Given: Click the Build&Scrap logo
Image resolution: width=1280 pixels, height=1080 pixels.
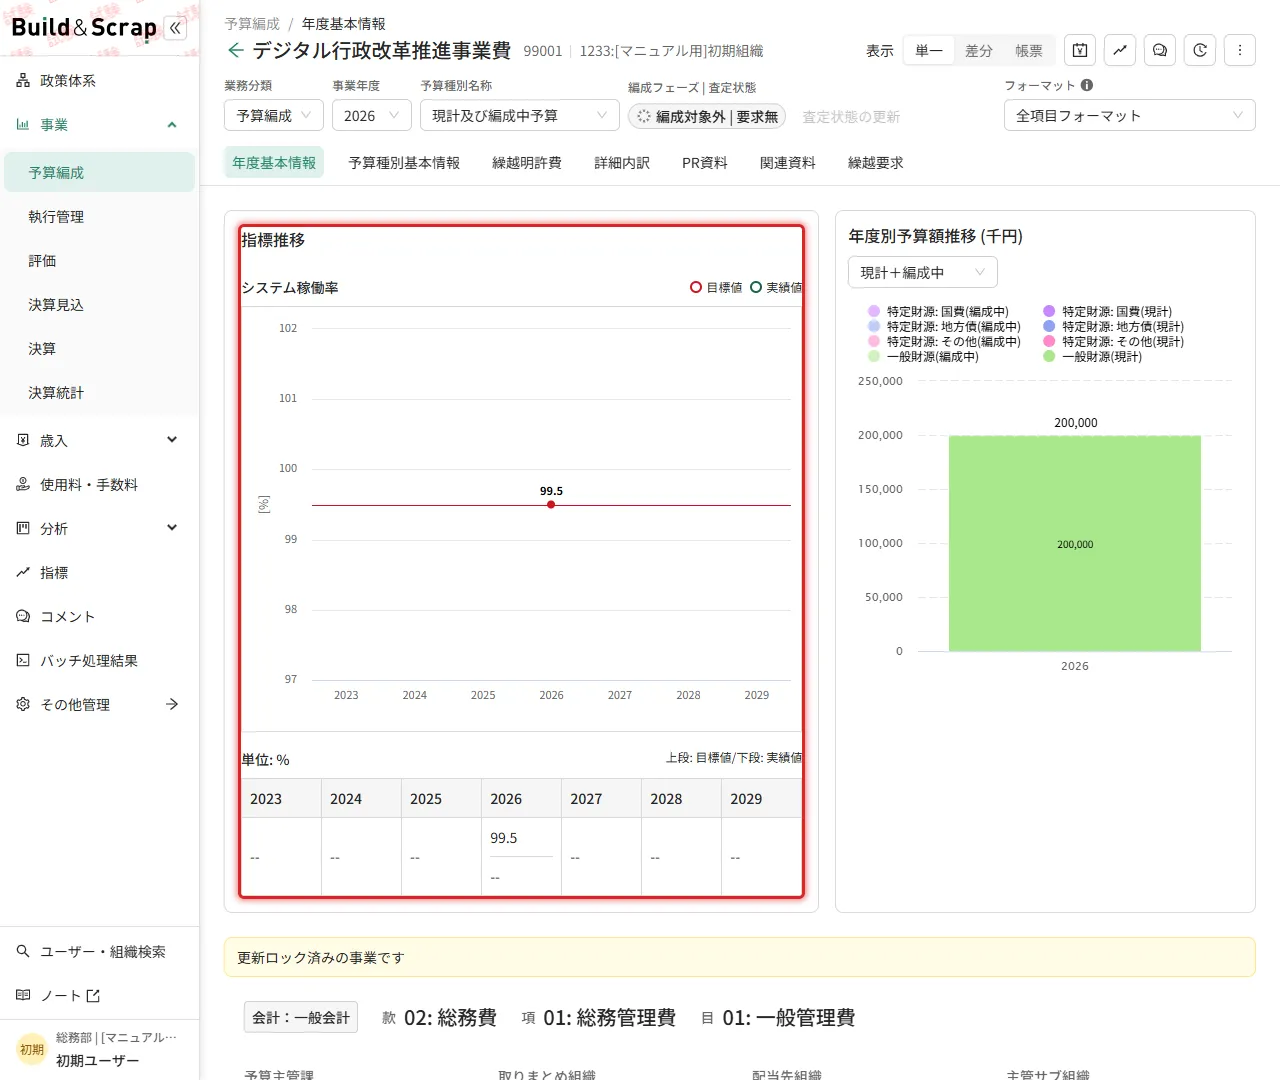Looking at the screenshot, I should coord(83,28).
